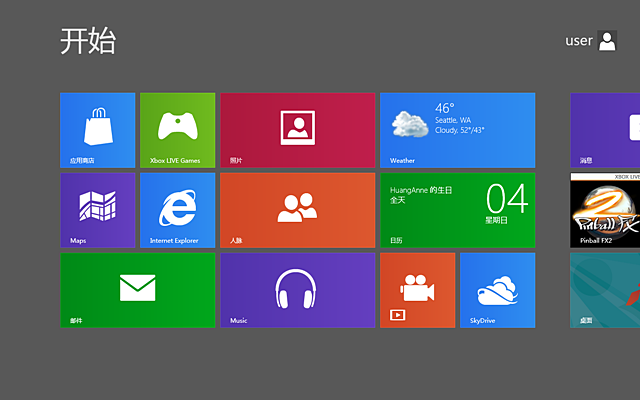Click the 46° temperature reading
640x400 pixels.
pos(444,108)
